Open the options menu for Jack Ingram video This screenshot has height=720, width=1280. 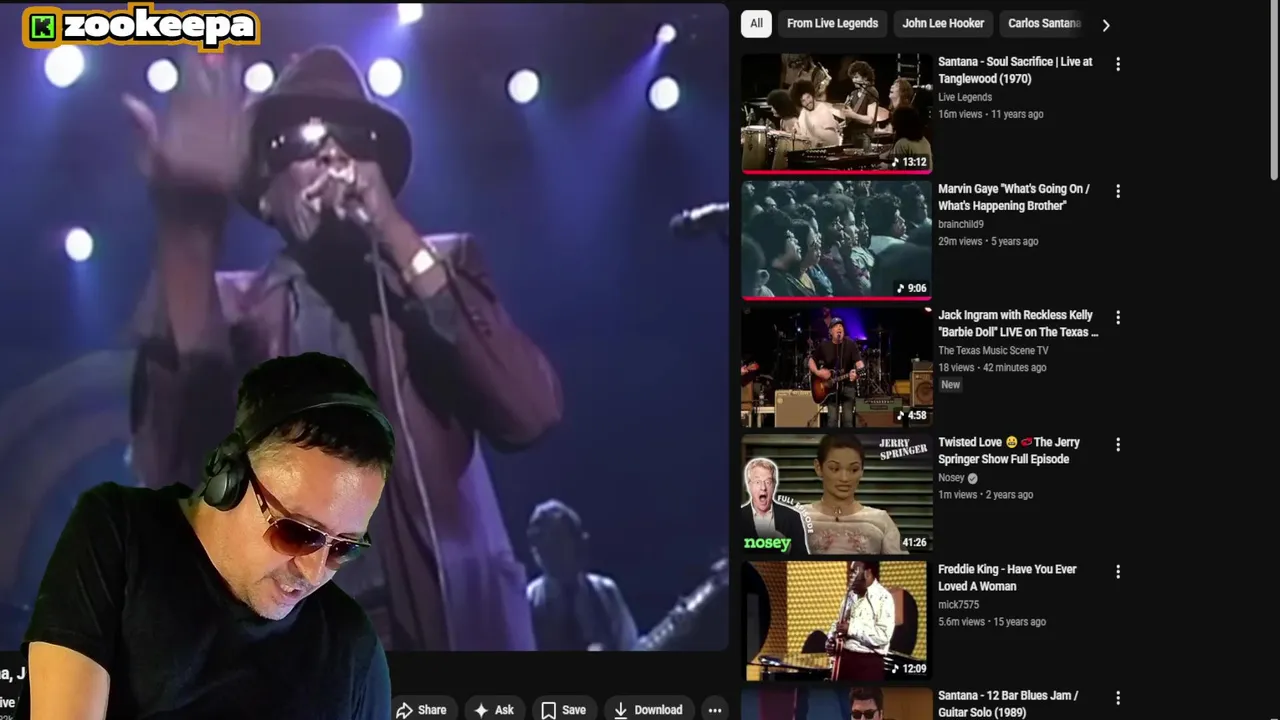point(1118,317)
